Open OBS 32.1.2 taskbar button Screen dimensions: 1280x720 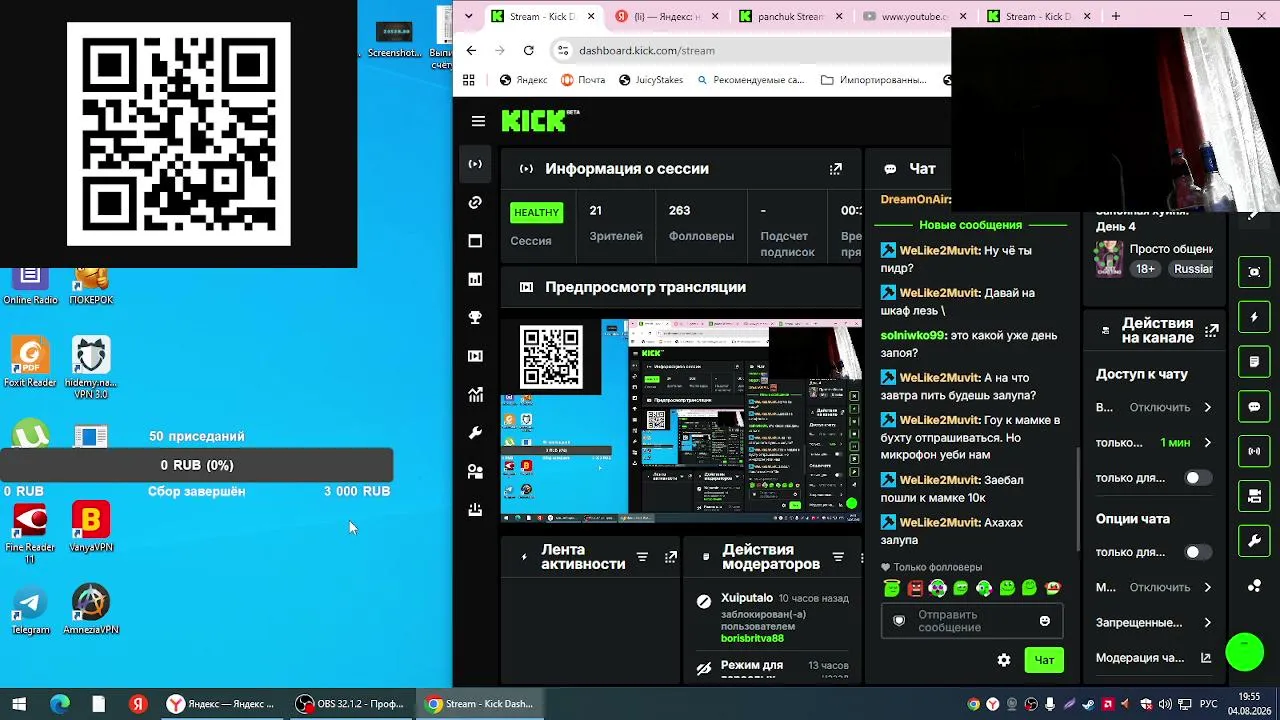350,704
